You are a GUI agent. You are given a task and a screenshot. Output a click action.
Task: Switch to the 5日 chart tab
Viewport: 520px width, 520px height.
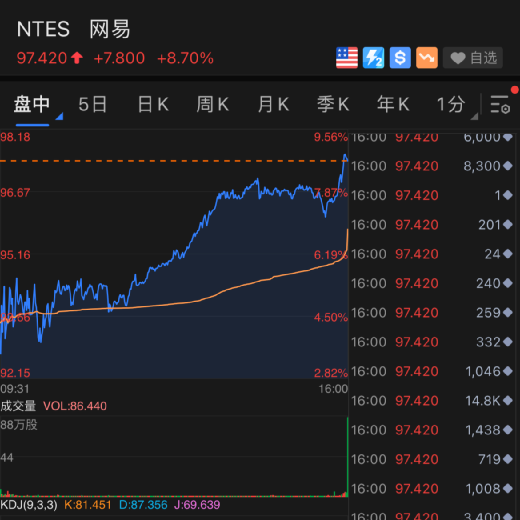point(93,104)
